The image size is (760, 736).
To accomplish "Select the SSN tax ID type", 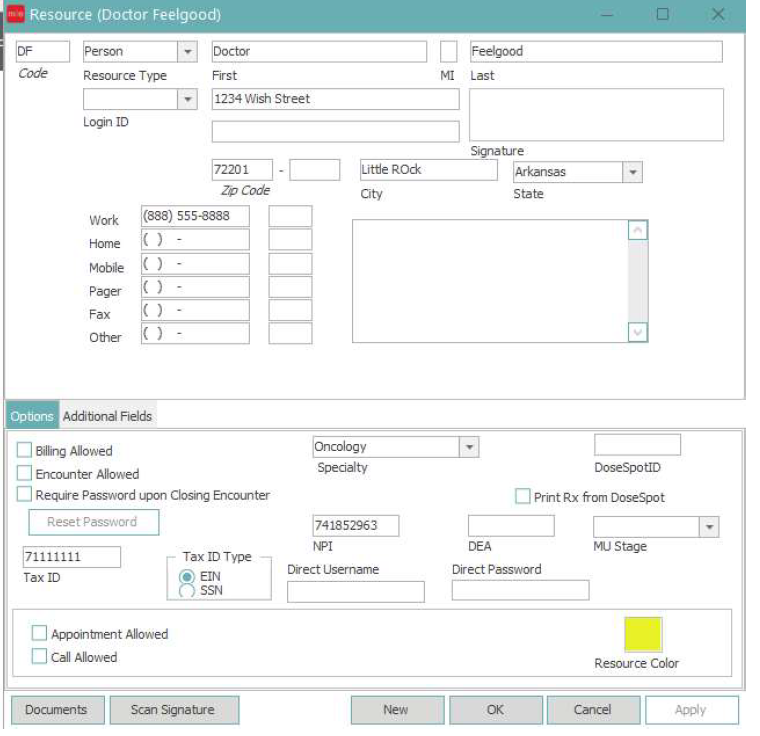I will tap(186, 591).
